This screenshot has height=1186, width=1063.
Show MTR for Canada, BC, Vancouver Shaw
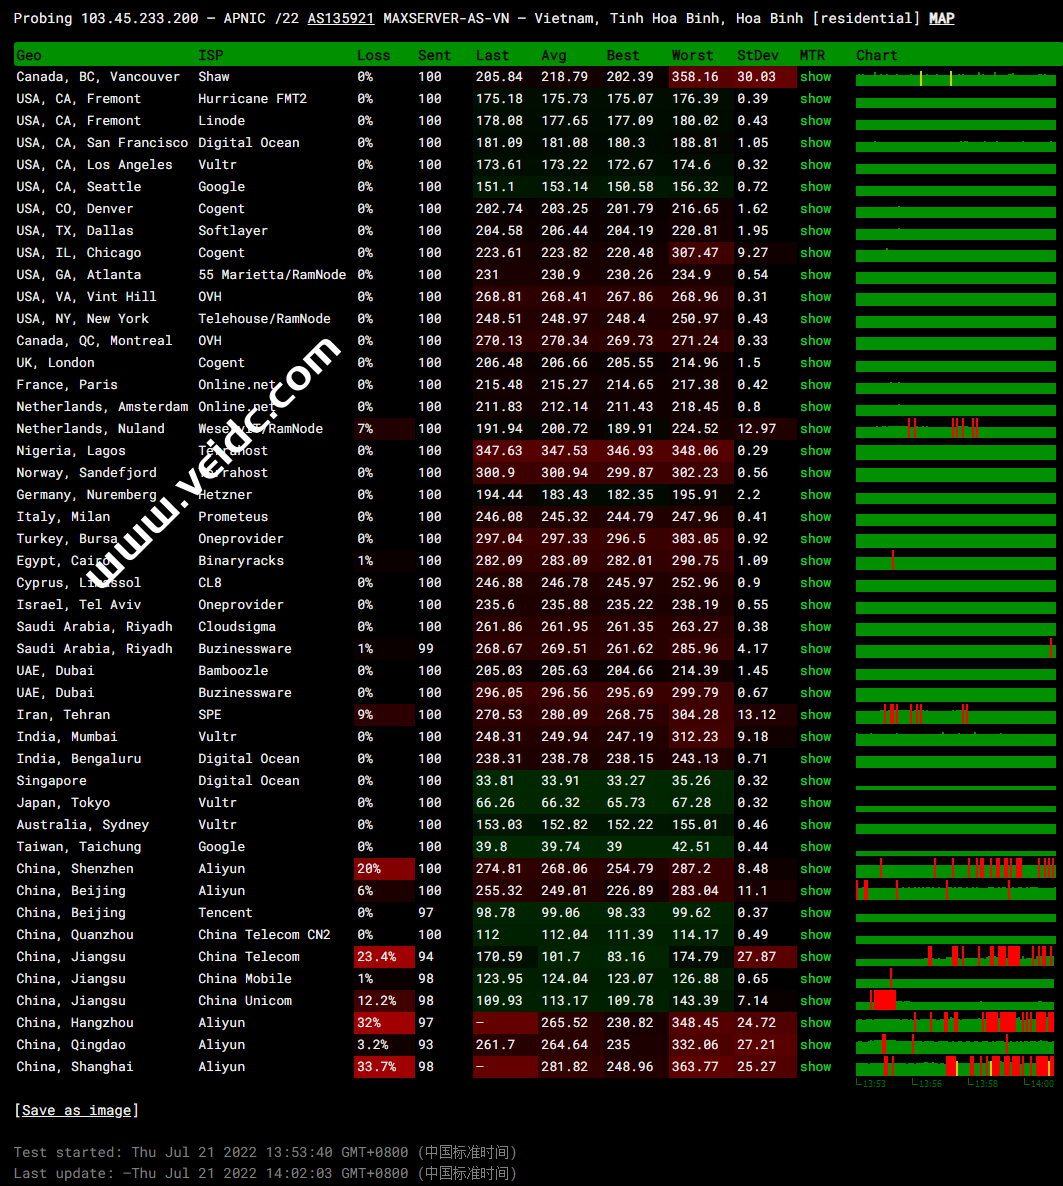(816, 77)
